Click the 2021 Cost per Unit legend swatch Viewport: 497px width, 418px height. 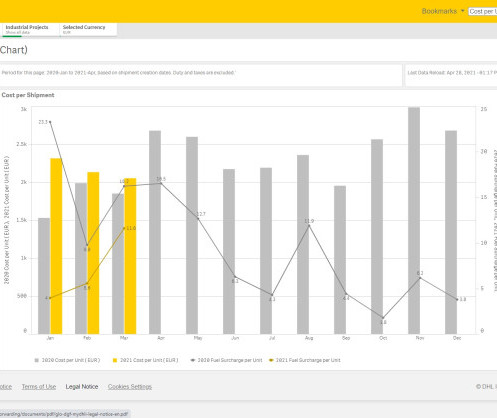115,360
